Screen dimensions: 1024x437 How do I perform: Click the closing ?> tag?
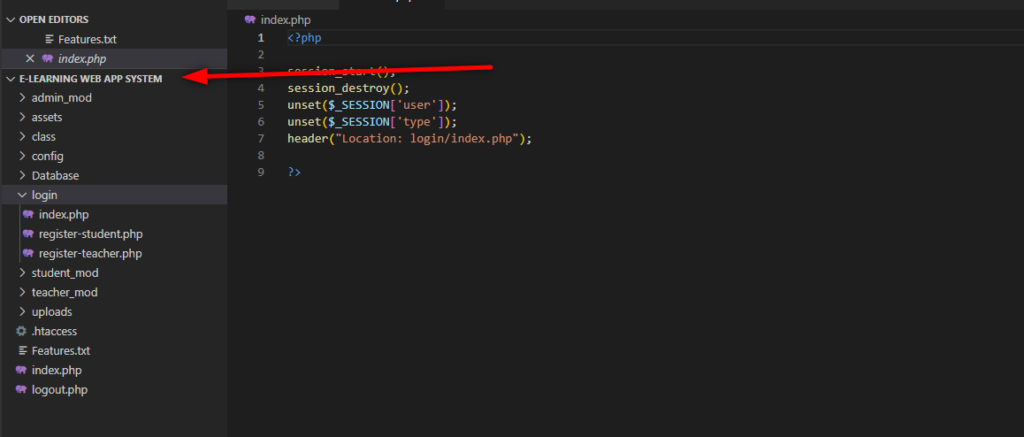click(294, 172)
